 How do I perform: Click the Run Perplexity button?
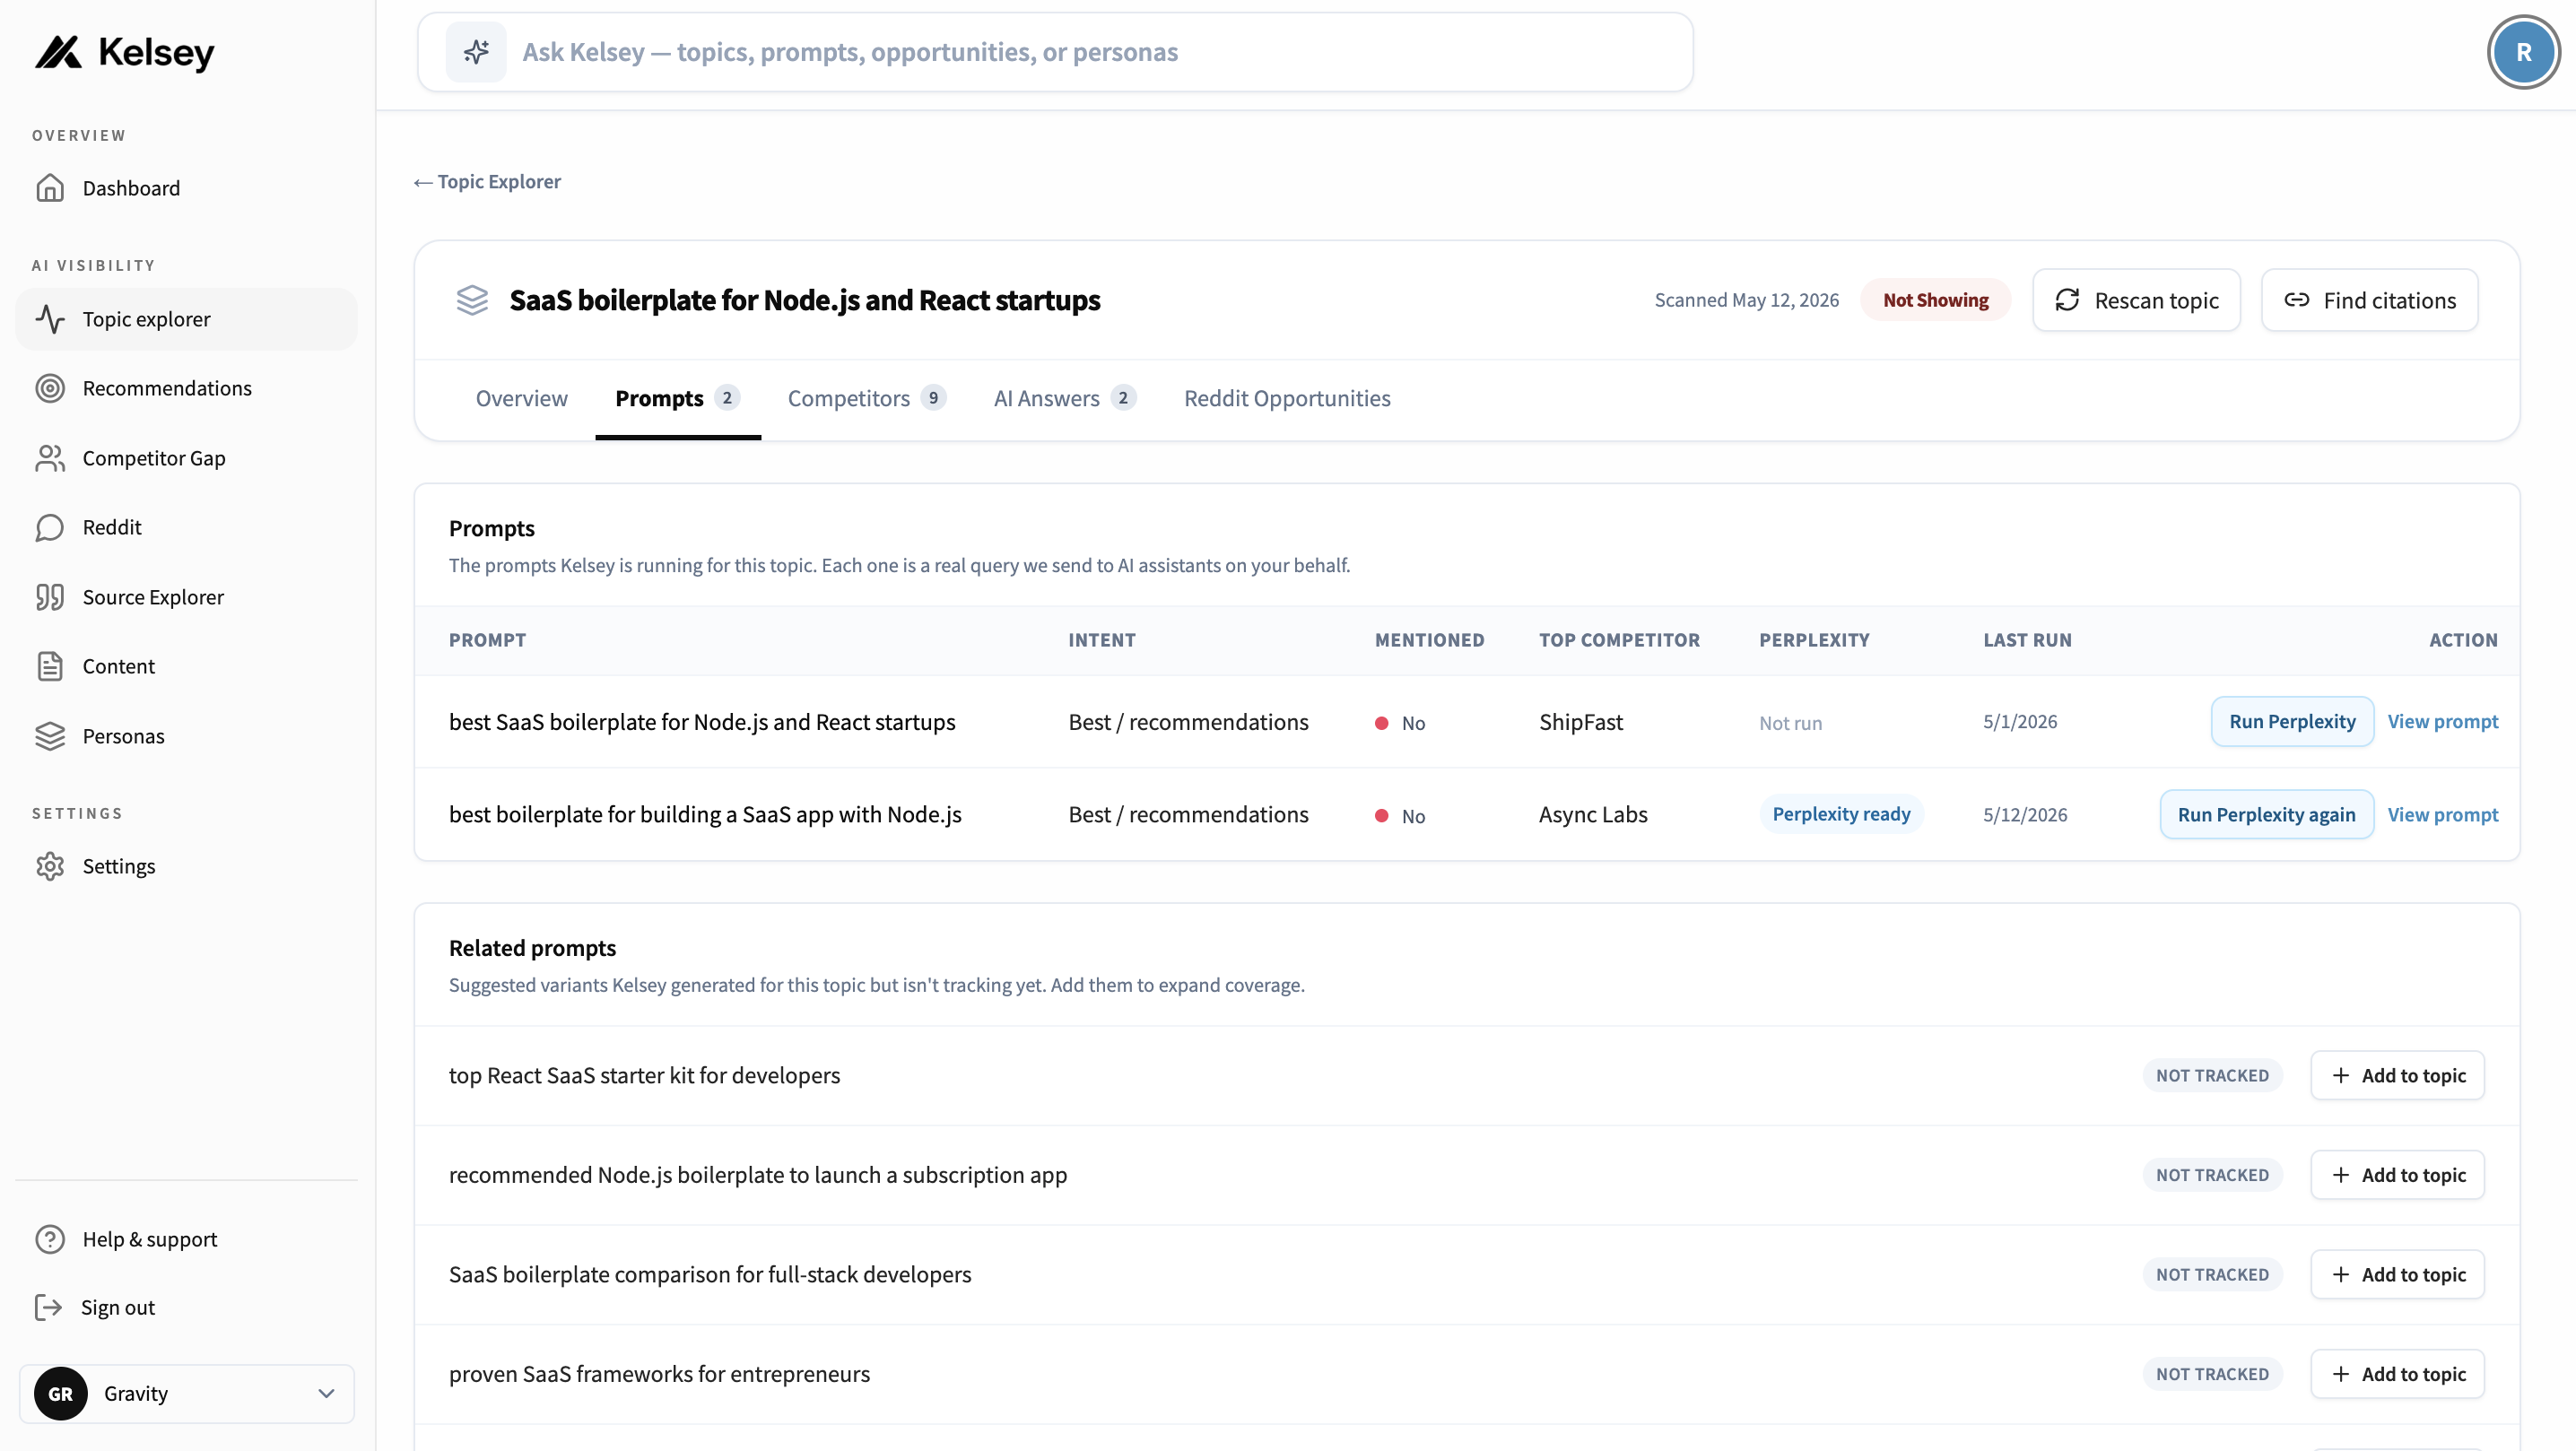[2292, 721]
